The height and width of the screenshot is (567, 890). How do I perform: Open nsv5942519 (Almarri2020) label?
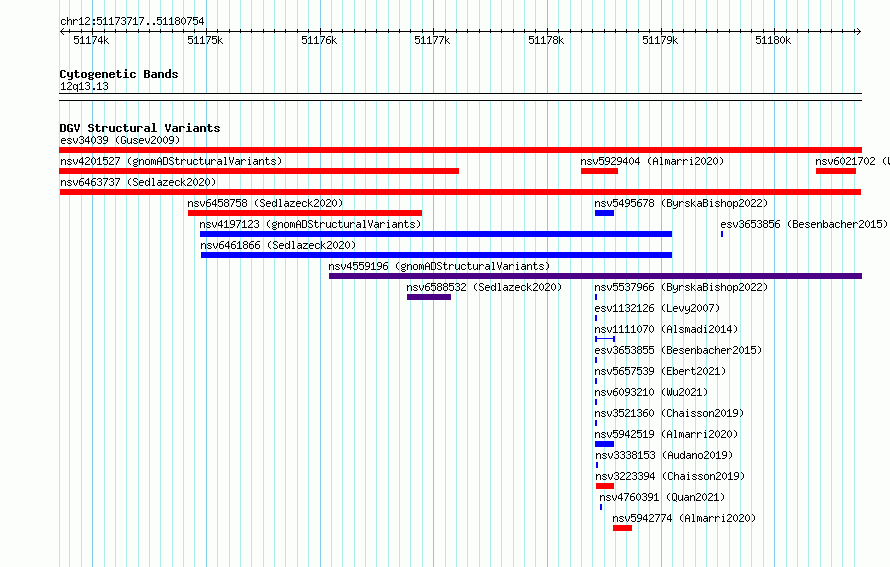click(666, 434)
